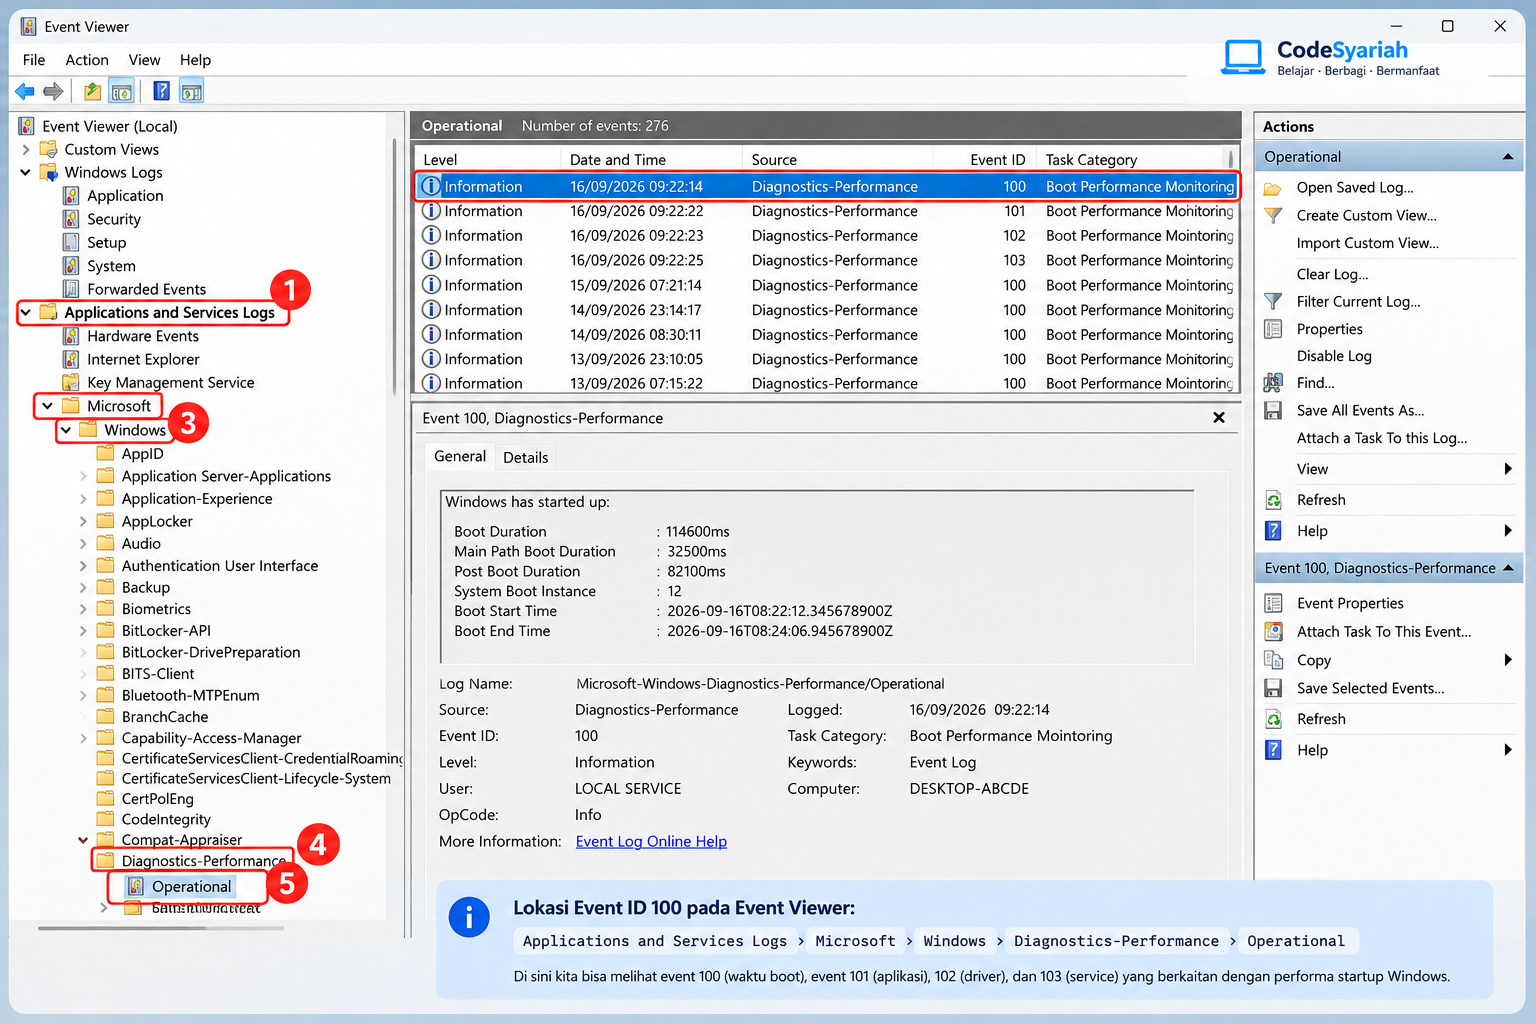This screenshot has height=1024, width=1536.
Task: Sort by the Event ID column header
Action: pos(983,160)
